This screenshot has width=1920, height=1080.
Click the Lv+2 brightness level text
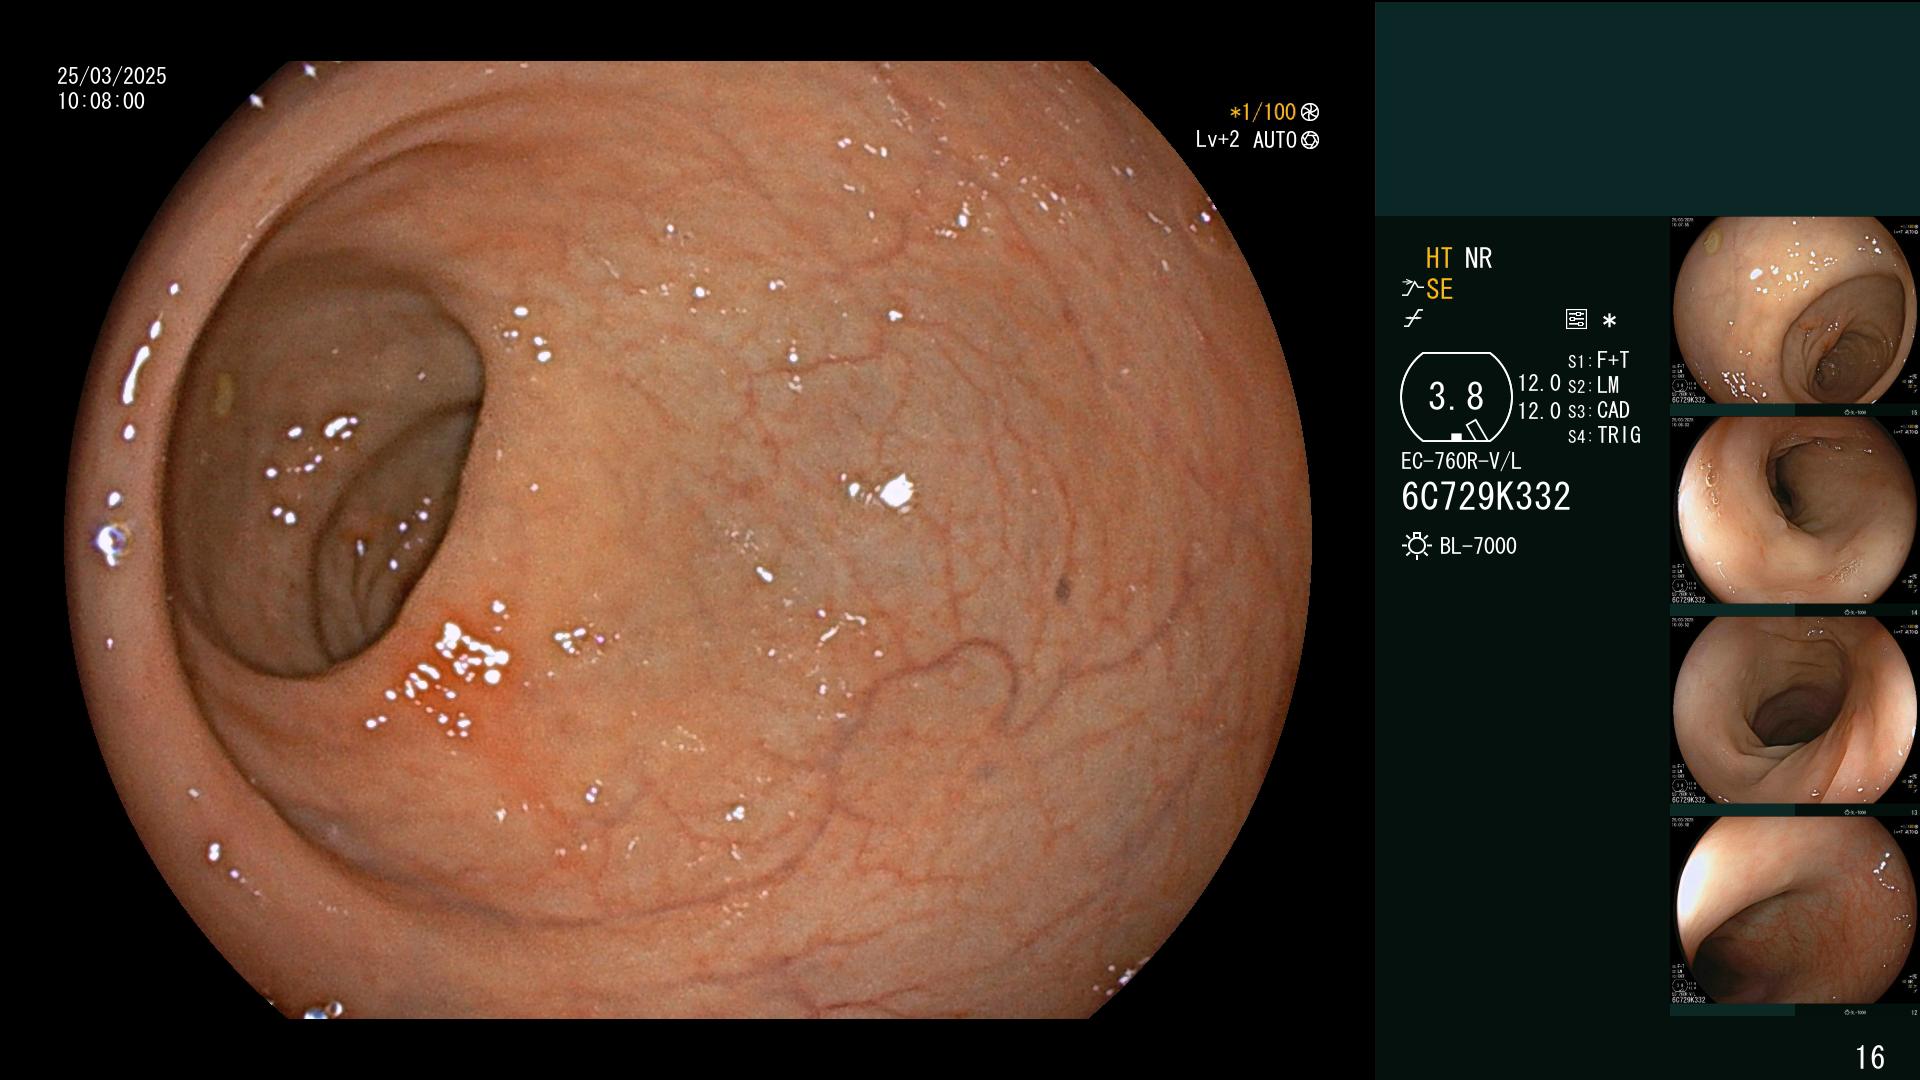tap(1217, 140)
